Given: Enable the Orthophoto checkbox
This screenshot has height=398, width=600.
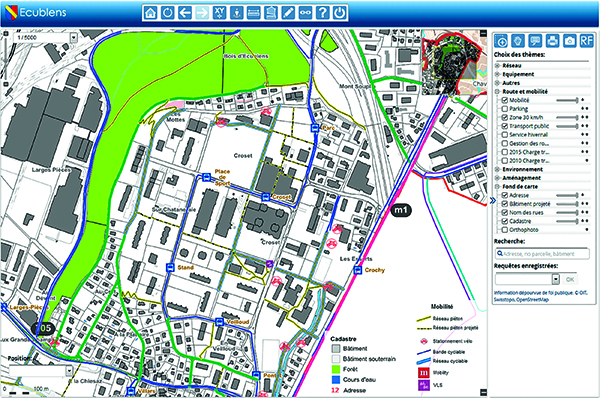Looking at the screenshot, I should point(505,230).
